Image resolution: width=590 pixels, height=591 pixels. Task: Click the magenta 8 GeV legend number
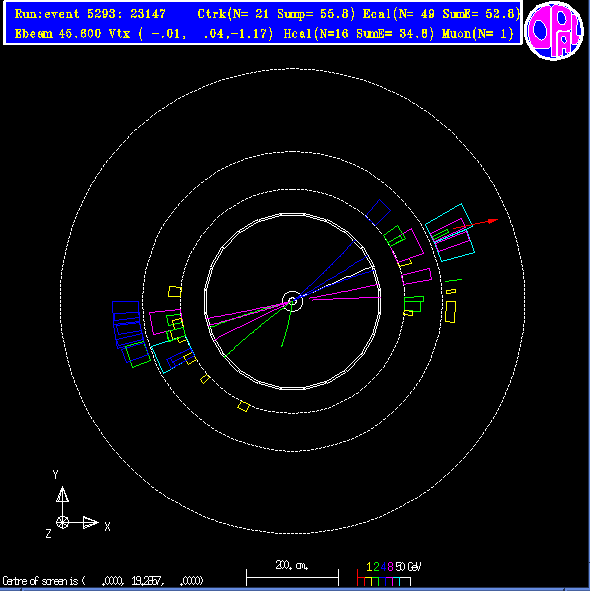tap(390, 567)
